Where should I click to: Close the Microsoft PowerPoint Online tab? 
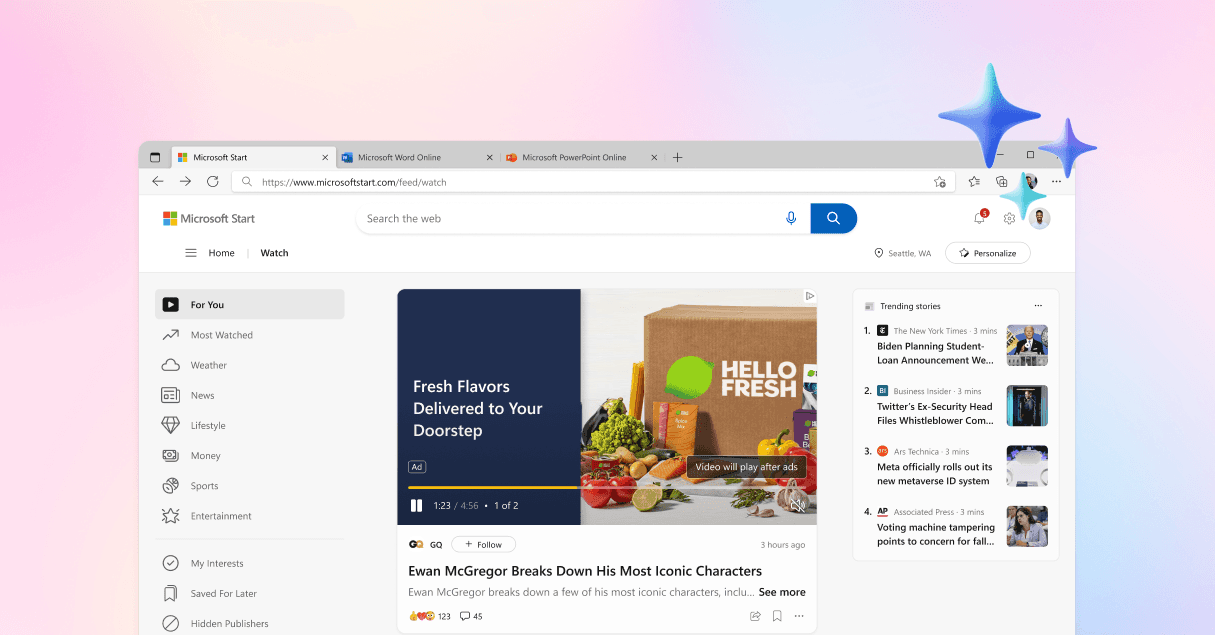(x=654, y=157)
